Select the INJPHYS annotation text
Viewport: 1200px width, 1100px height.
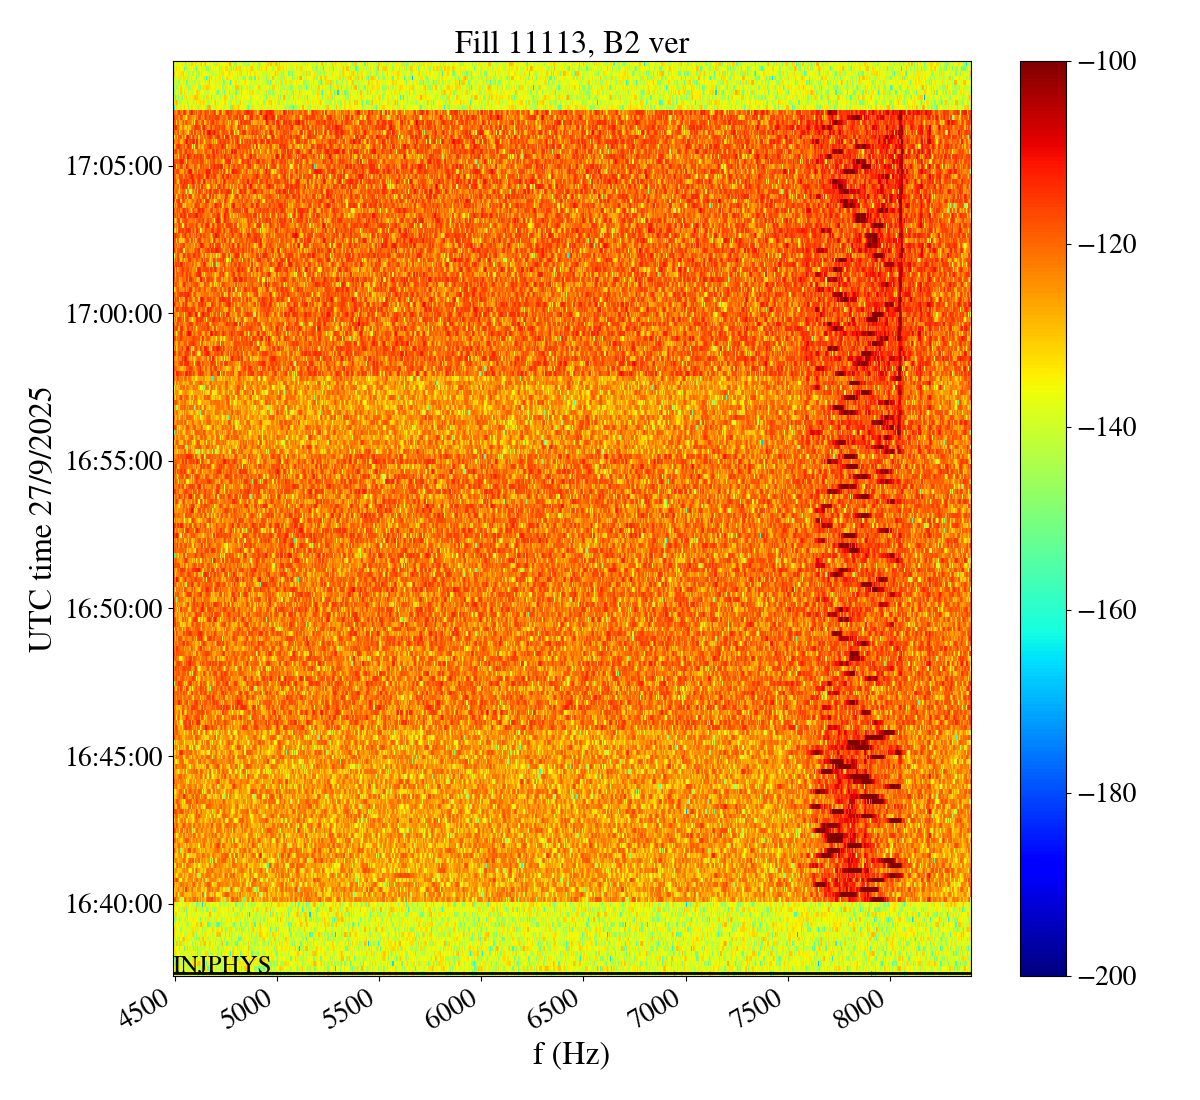coord(222,964)
